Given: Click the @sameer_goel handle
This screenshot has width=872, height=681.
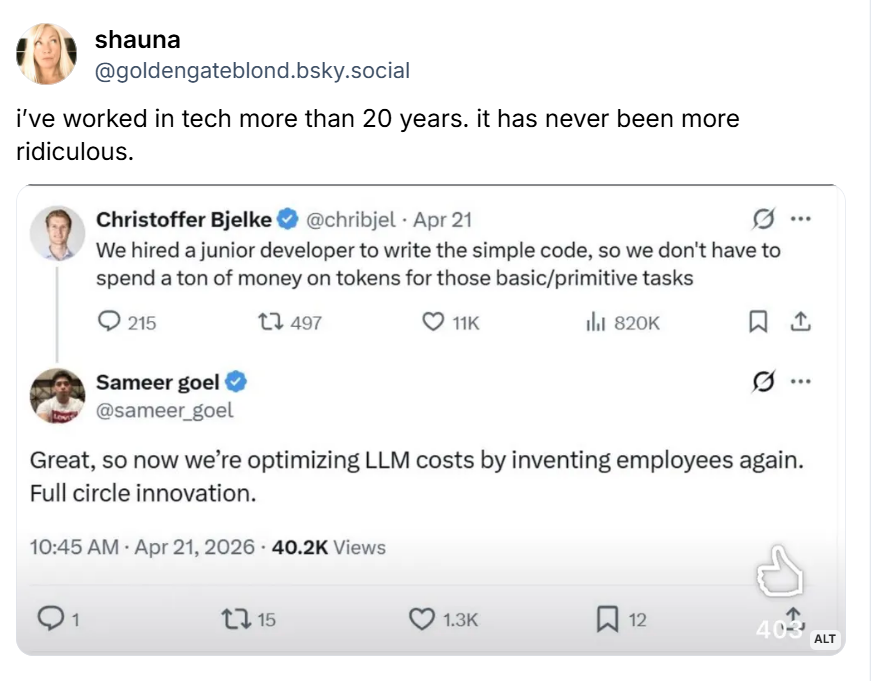Looking at the screenshot, I should coord(164,410).
